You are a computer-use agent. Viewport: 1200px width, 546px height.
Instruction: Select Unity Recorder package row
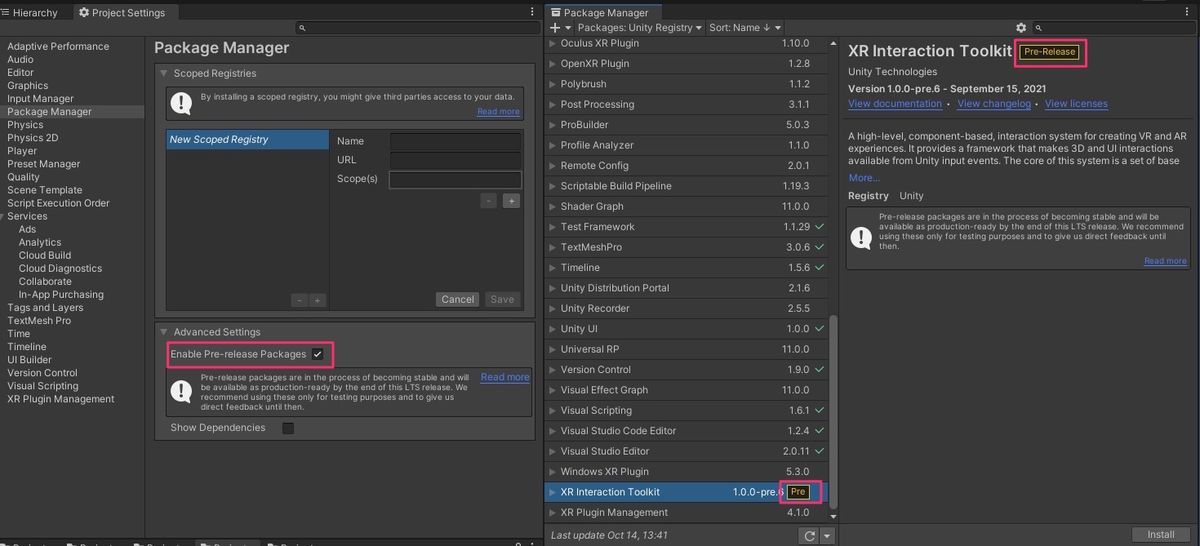686,308
